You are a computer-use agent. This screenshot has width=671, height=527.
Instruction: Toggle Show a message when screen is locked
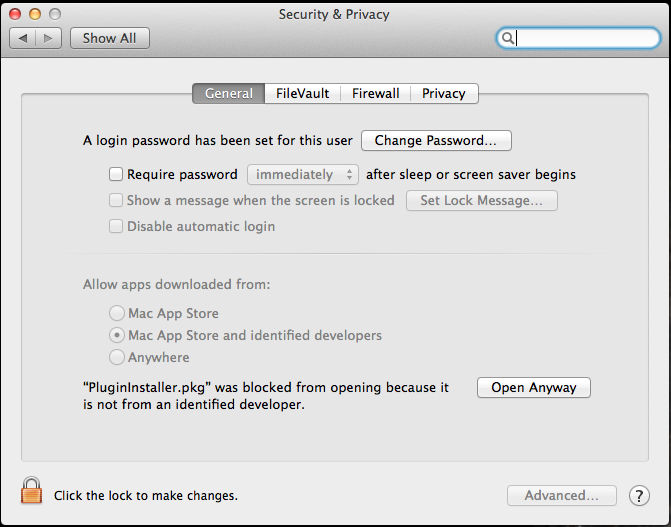(116, 200)
